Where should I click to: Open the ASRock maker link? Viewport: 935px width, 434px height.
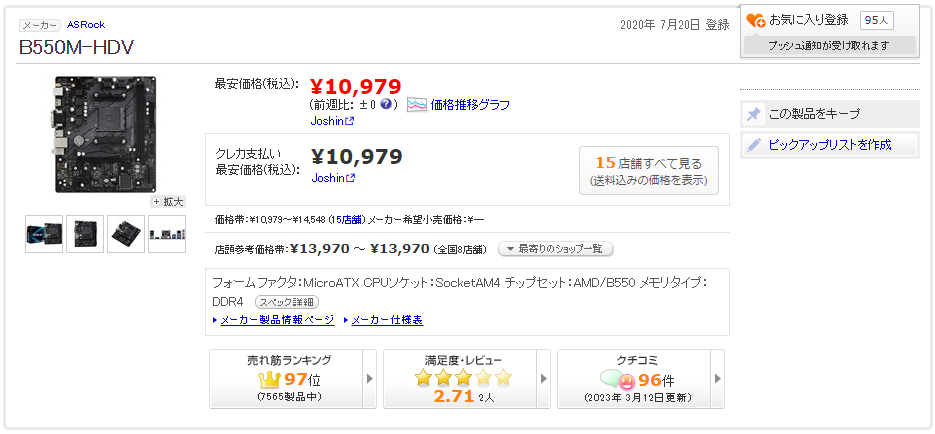click(x=86, y=24)
